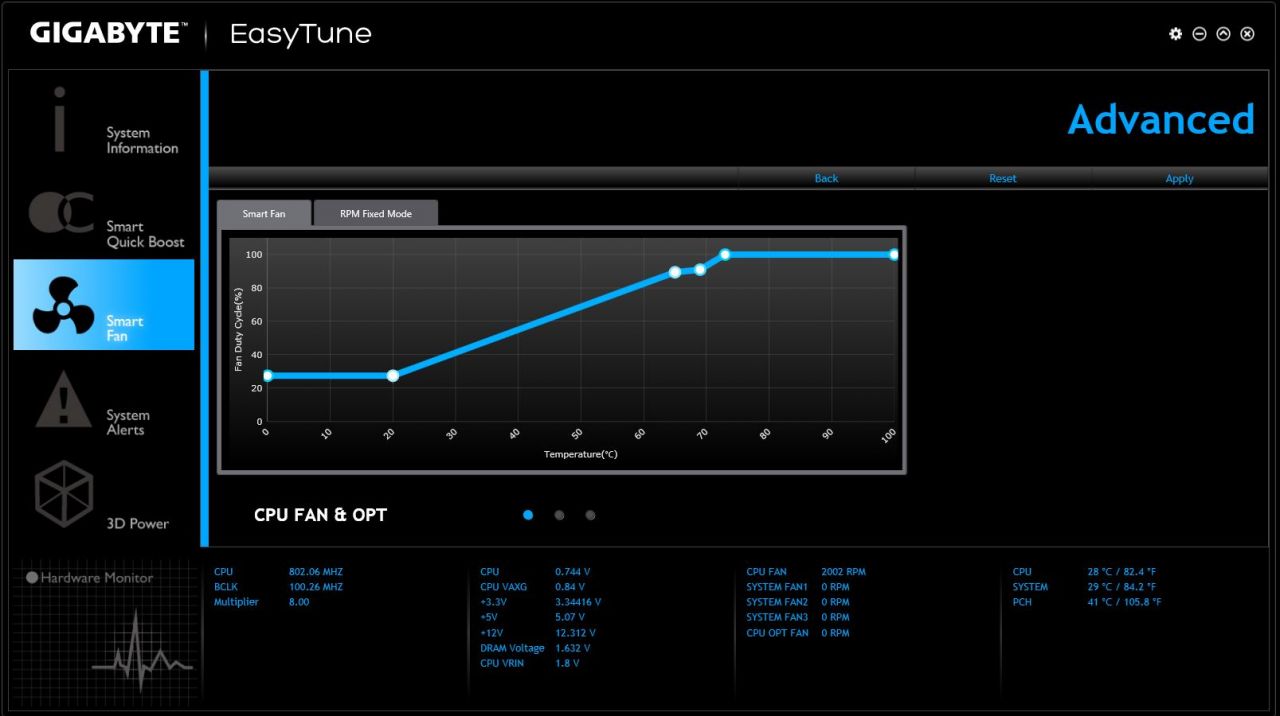Click the up-arrow icon in title bar
This screenshot has width=1280, height=716.
(x=1223, y=34)
